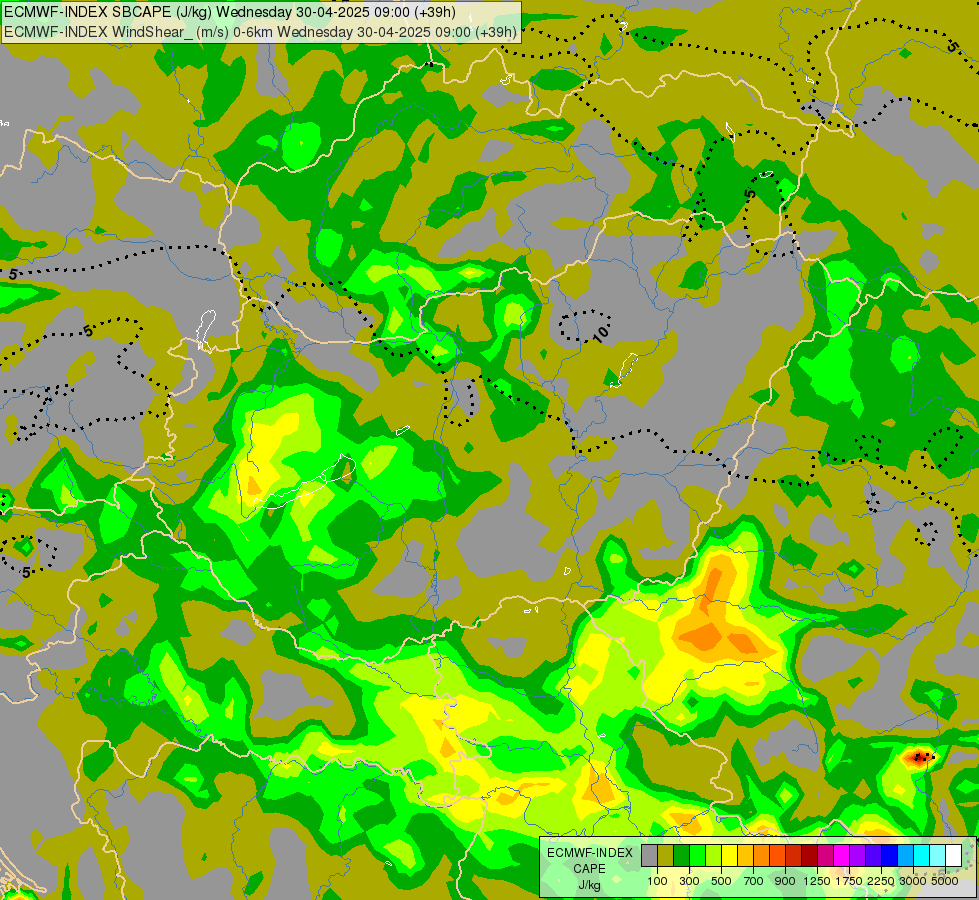This screenshot has height=900, width=979.
Task: Click the legend value 700
Action: pyautogui.click(x=754, y=881)
